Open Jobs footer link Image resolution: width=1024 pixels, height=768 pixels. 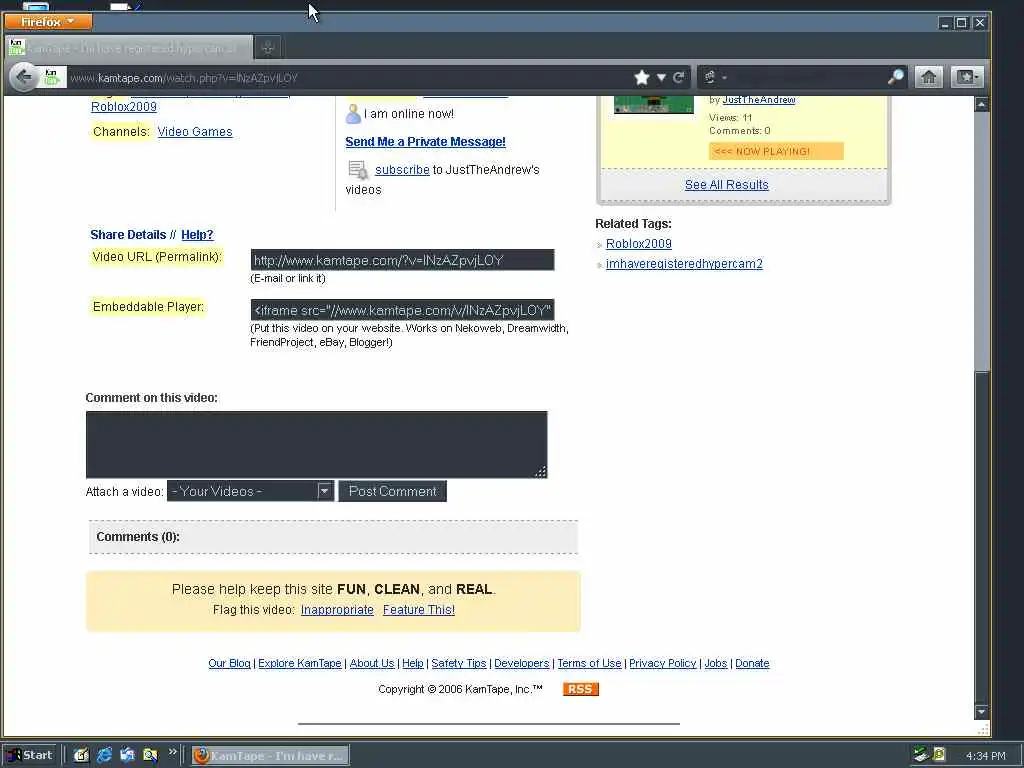716,664
